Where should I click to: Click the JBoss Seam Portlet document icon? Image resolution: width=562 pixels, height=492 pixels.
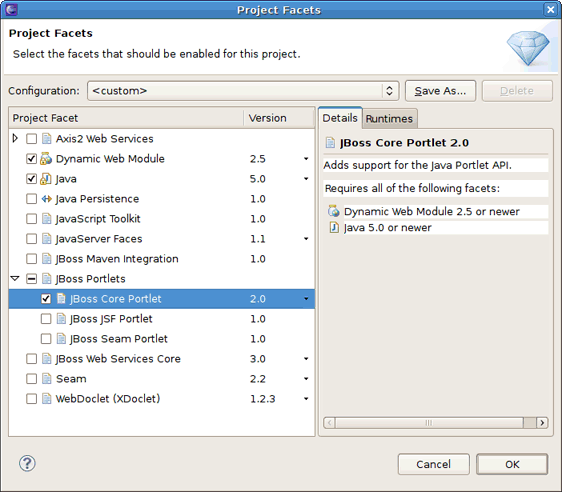click(61, 339)
